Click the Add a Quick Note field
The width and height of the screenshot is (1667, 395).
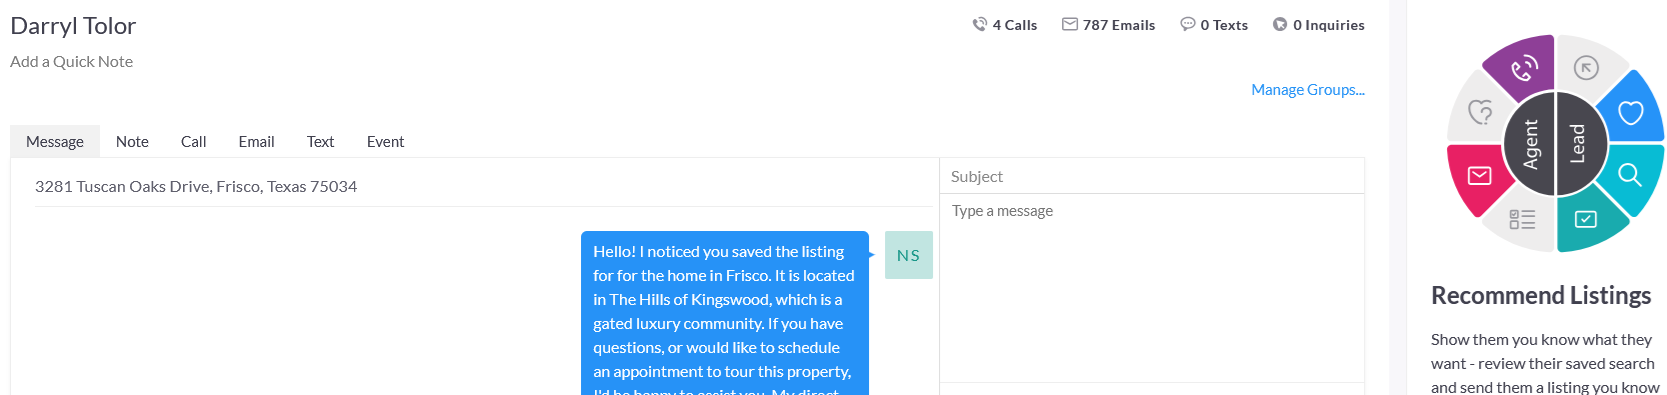pos(72,61)
